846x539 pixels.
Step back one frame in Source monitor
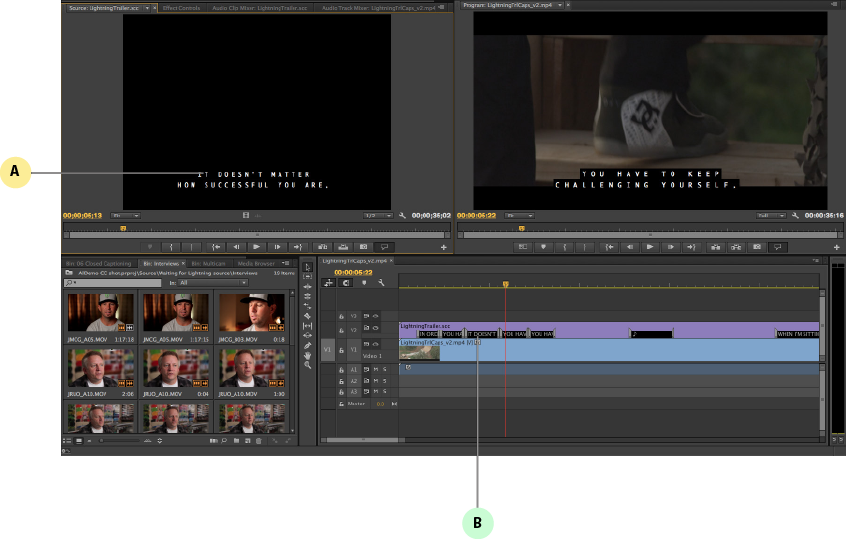click(x=236, y=247)
